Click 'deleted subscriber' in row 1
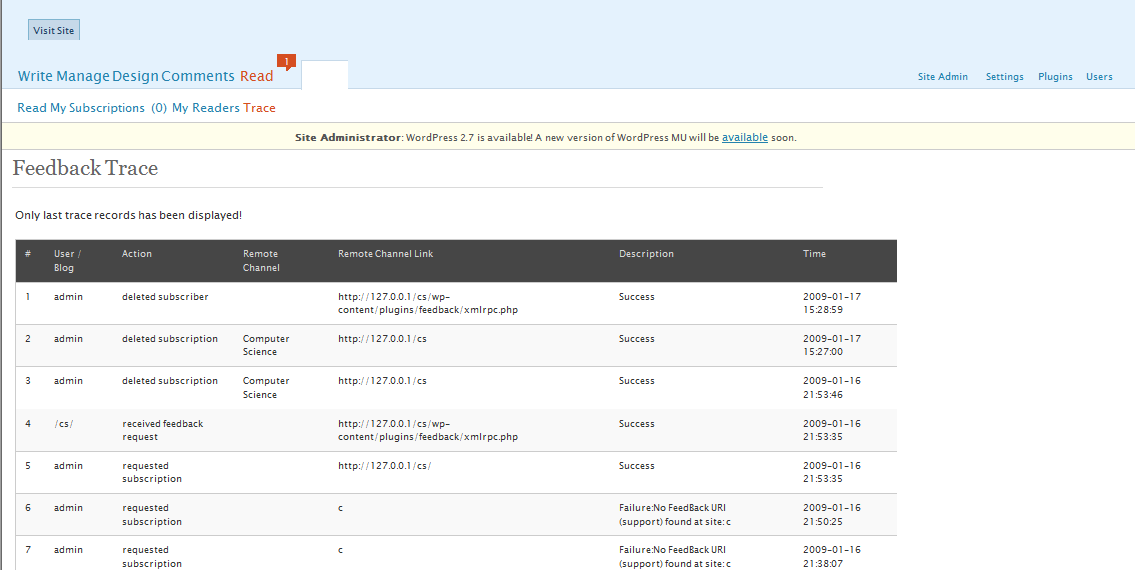The width and height of the screenshot is (1137, 570). (x=165, y=297)
